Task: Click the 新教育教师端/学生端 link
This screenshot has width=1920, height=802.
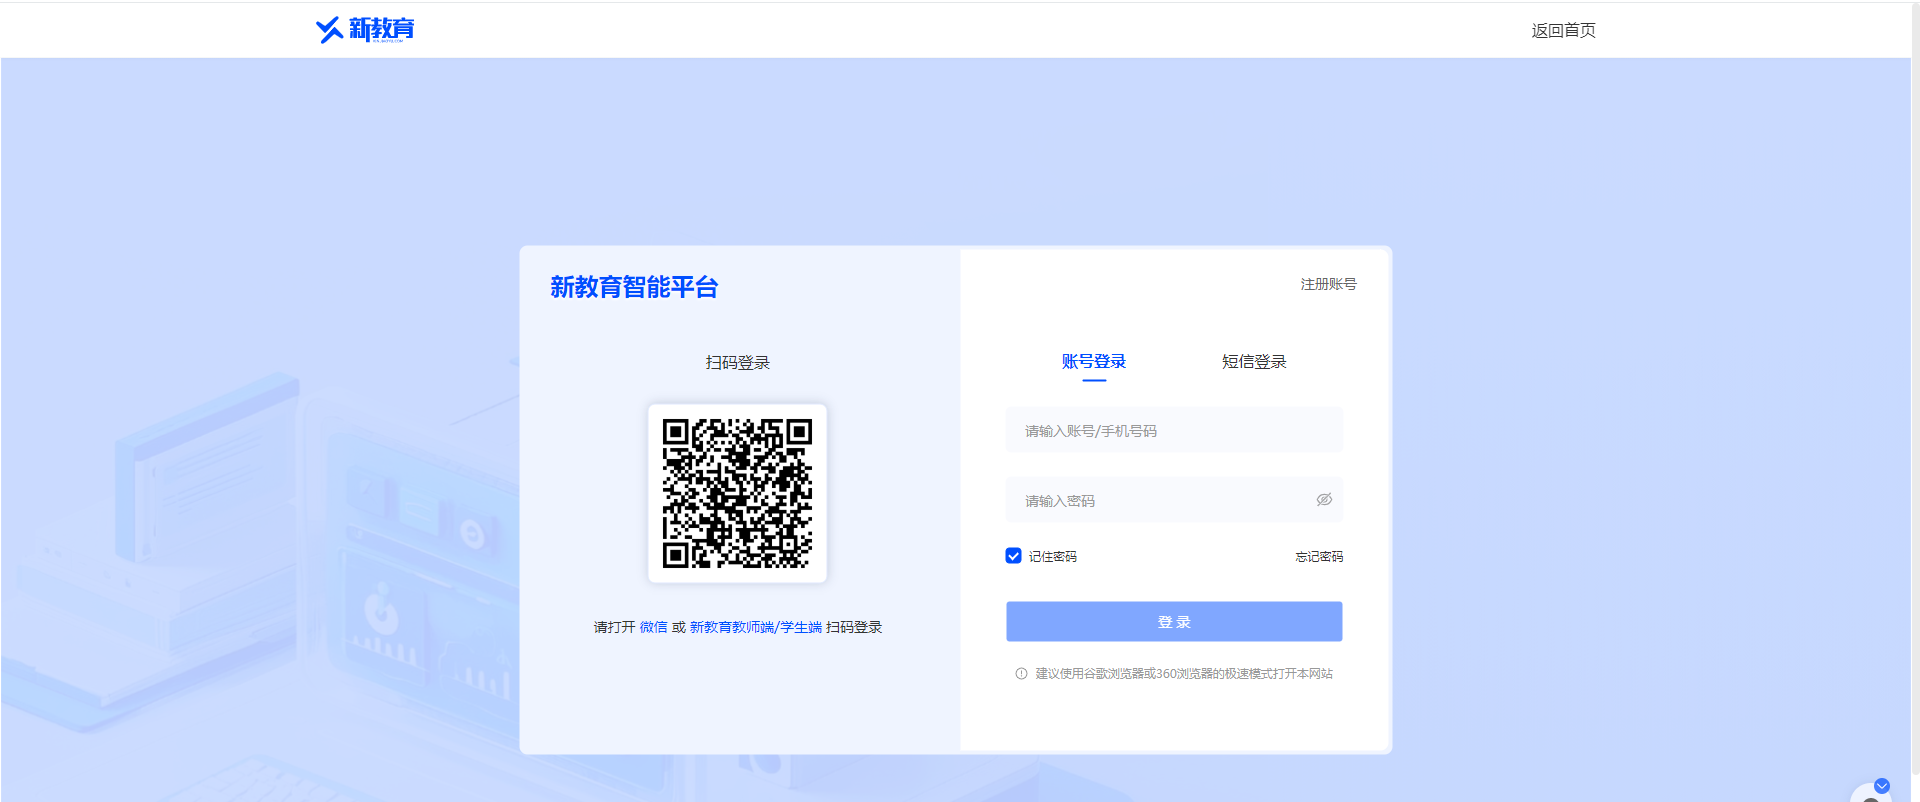Action: [755, 627]
